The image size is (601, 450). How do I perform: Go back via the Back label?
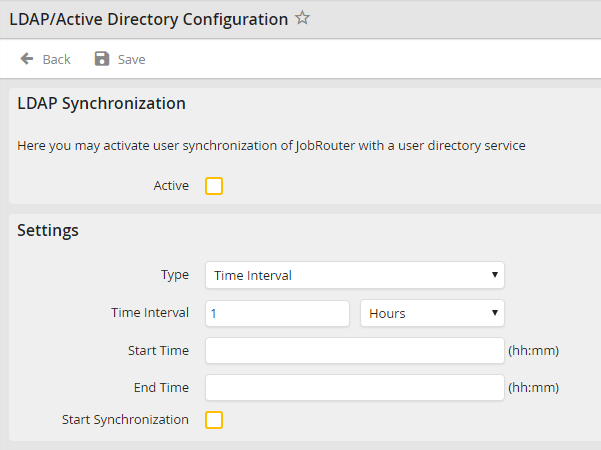tap(56, 59)
